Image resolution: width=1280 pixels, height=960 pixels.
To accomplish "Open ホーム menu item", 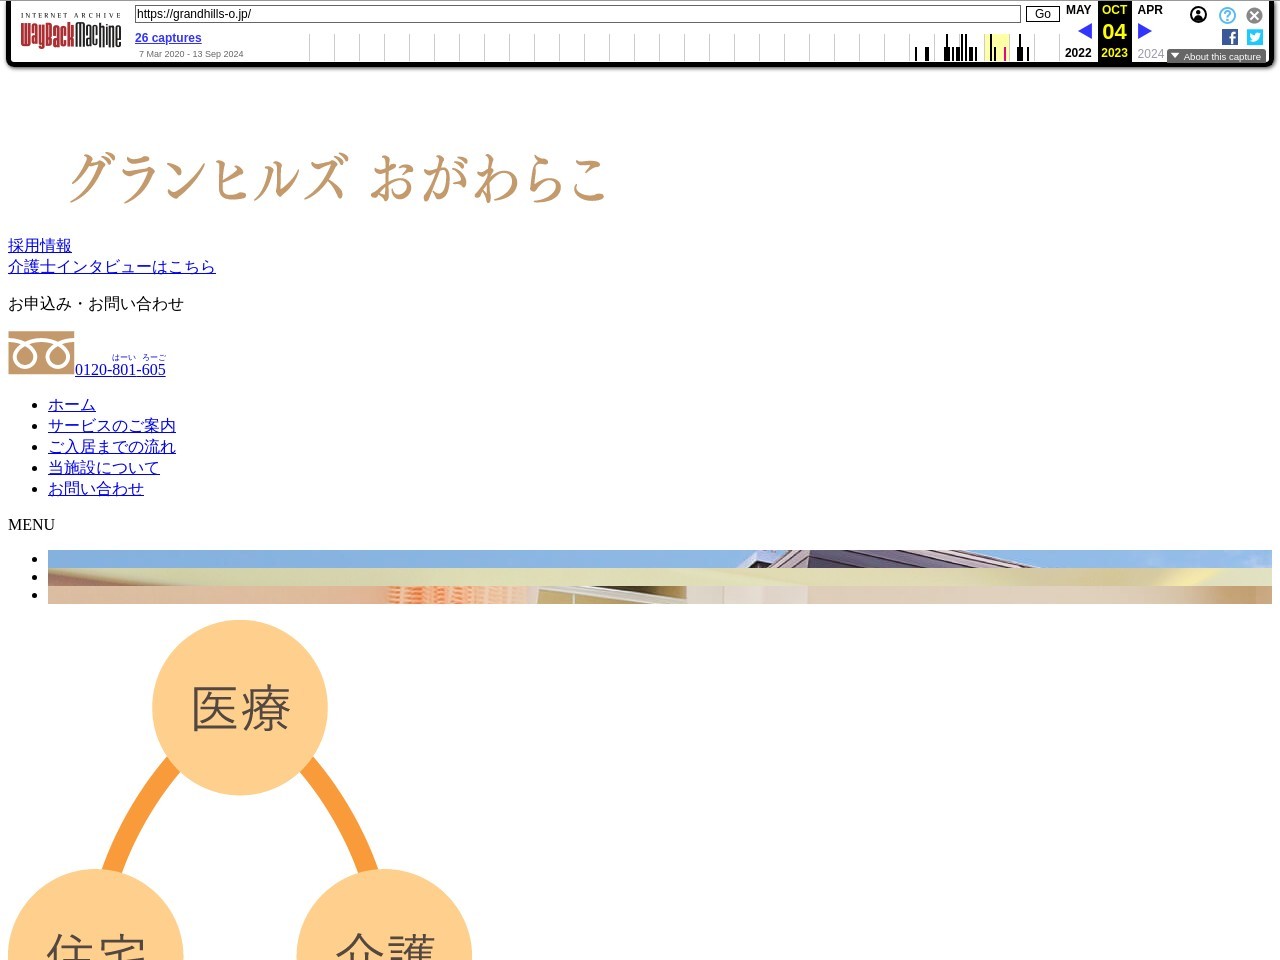I will (x=72, y=404).
